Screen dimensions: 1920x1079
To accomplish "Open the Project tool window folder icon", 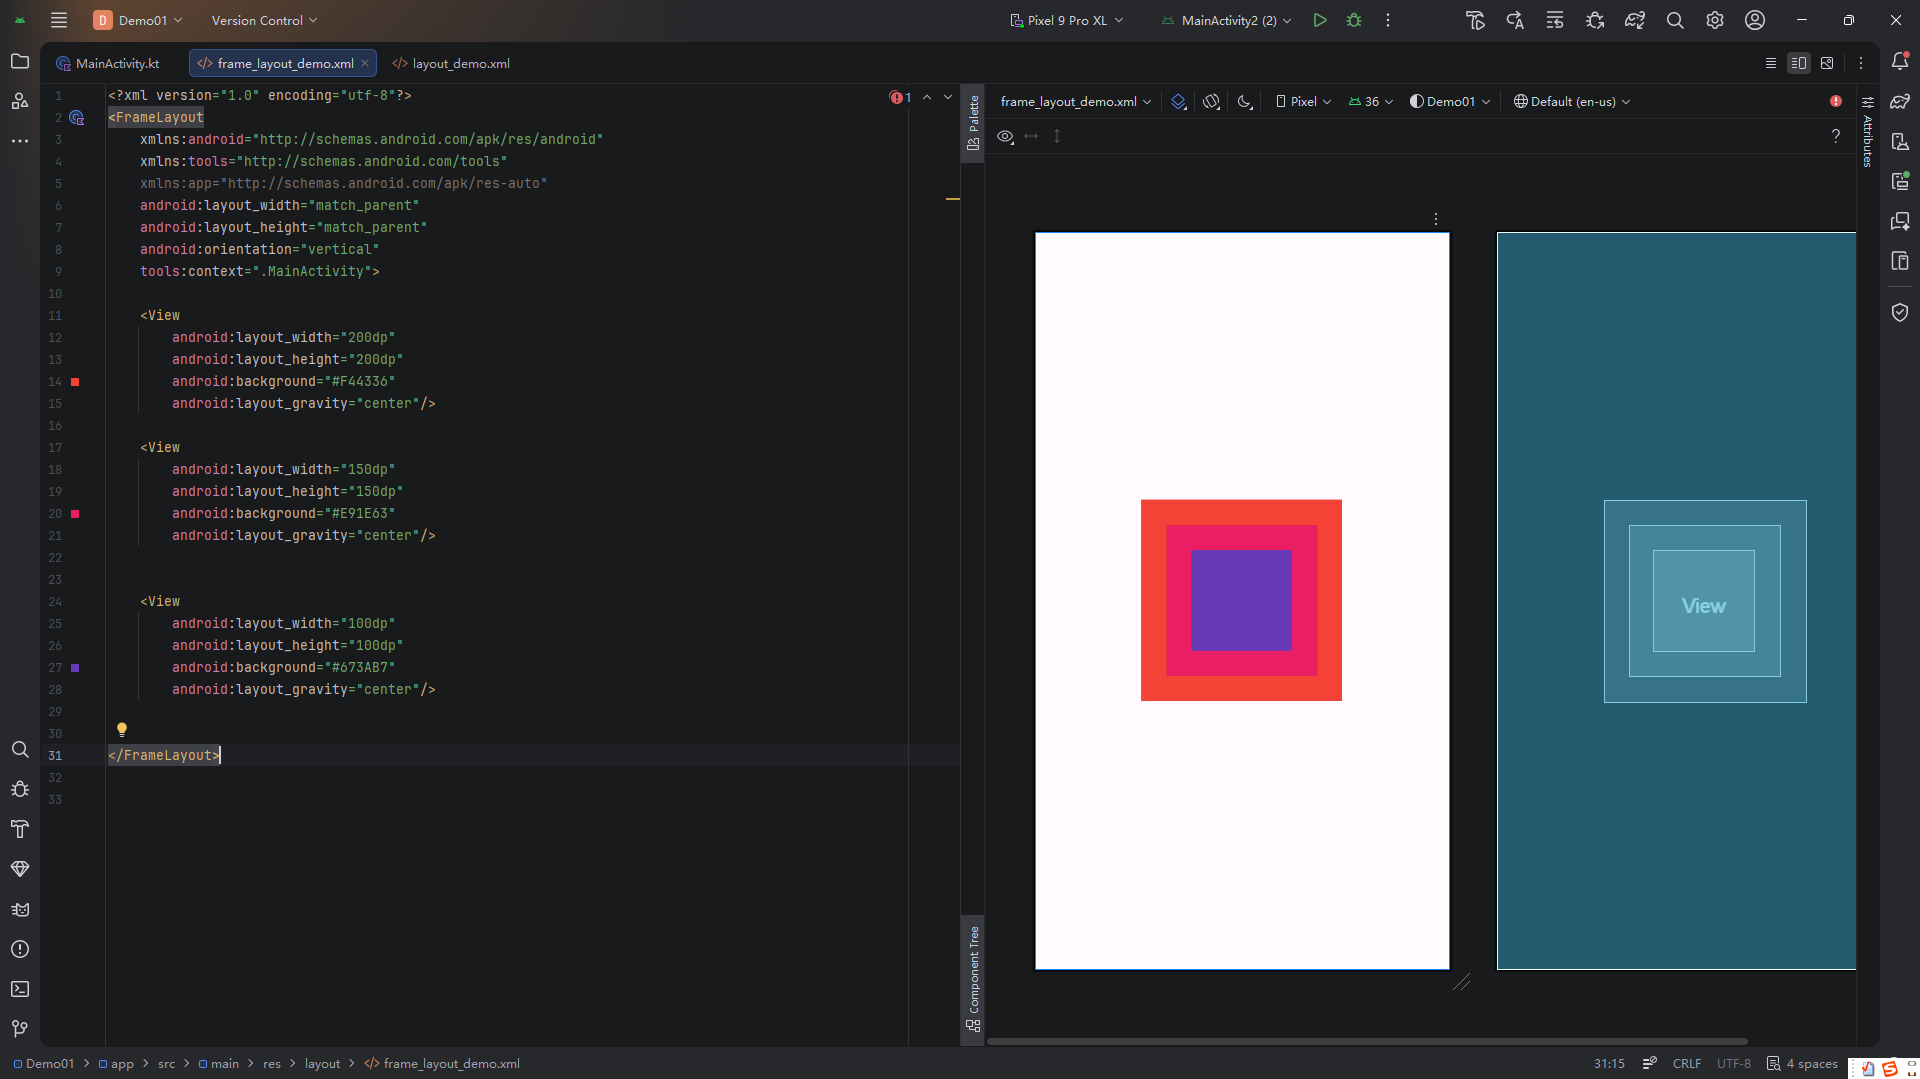I will click(20, 62).
